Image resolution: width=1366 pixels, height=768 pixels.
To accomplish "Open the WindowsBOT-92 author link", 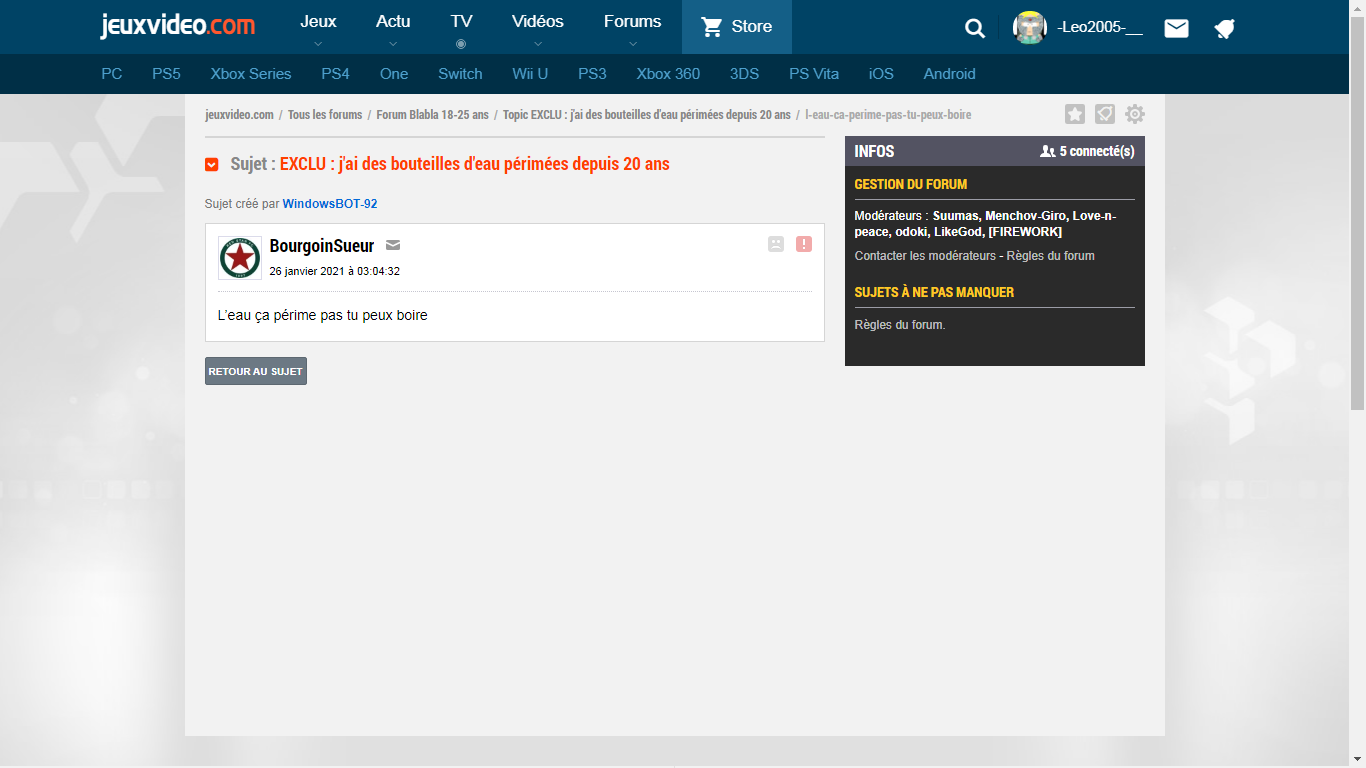I will pyautogui.click(x=330, y=204).
